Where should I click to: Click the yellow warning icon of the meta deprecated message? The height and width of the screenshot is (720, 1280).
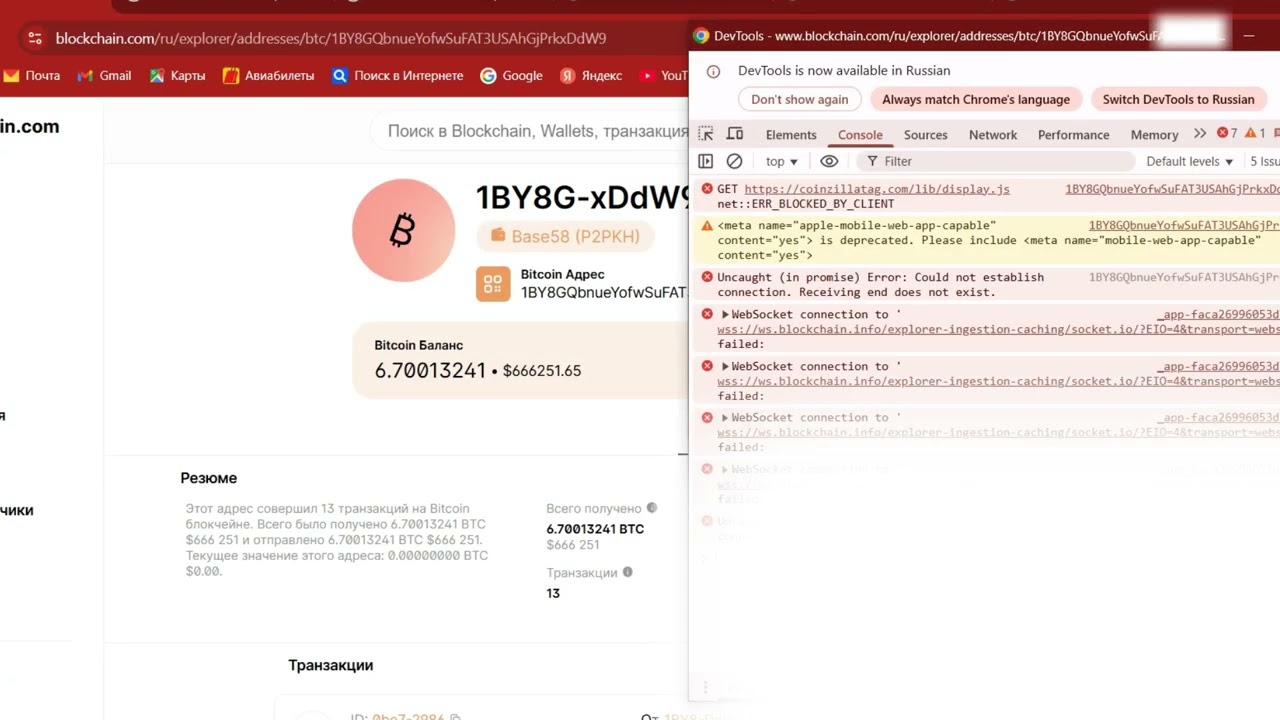(x=707, y=226)
